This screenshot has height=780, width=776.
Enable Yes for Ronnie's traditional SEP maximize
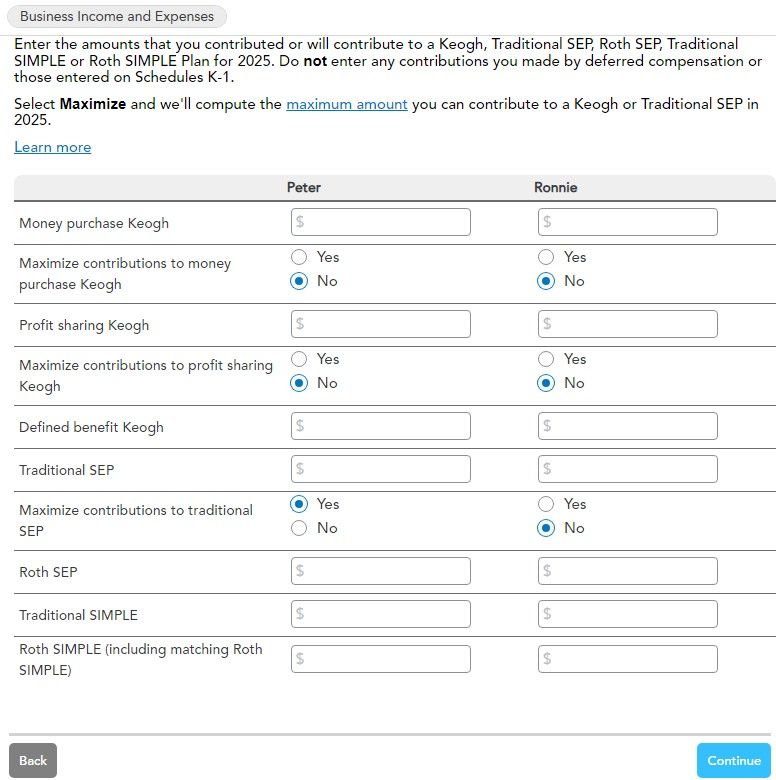click(x=546, y=504)
